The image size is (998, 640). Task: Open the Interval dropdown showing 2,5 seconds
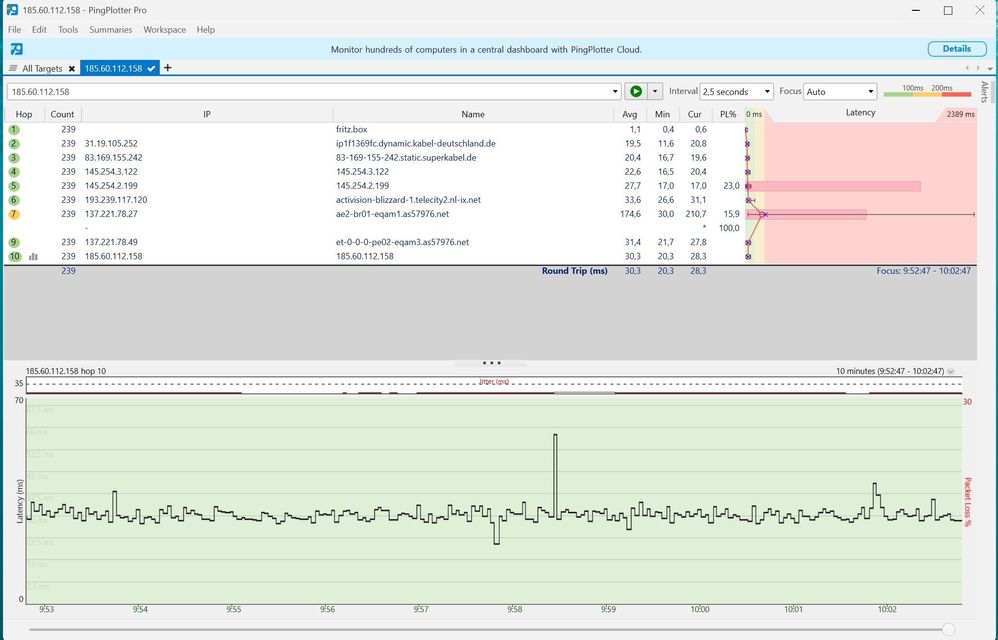click(737, 90)
